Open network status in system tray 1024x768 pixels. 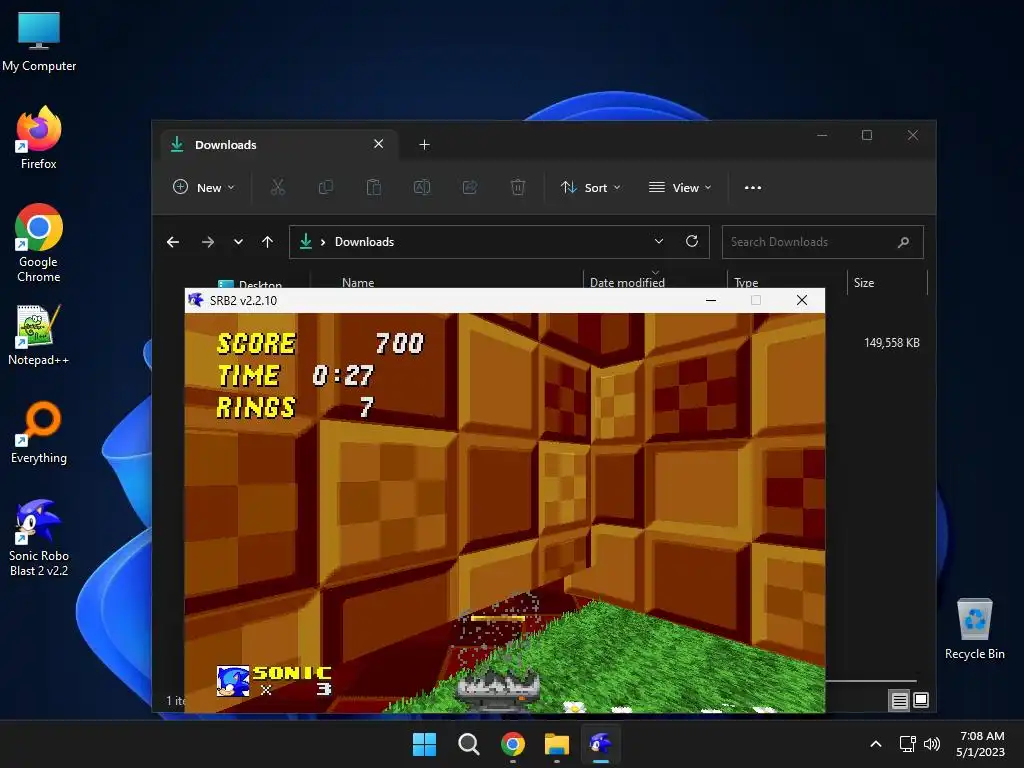907,744
